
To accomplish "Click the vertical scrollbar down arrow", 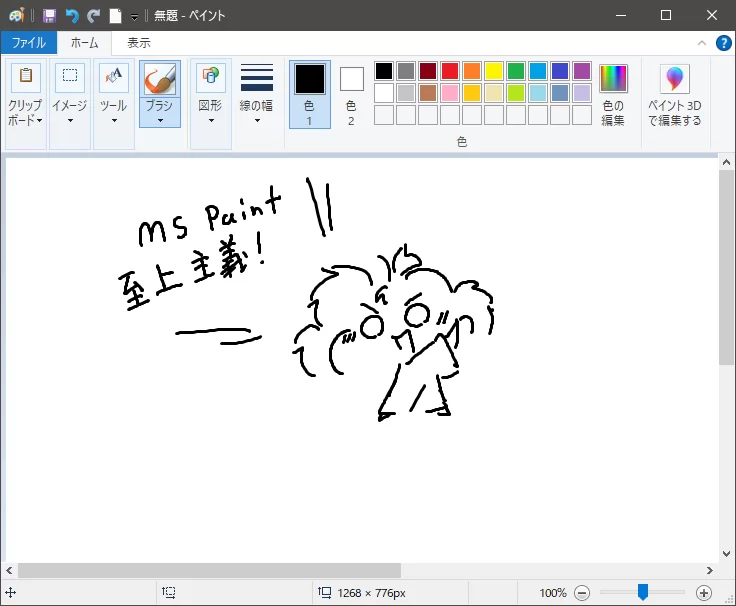I will [726, 553].
